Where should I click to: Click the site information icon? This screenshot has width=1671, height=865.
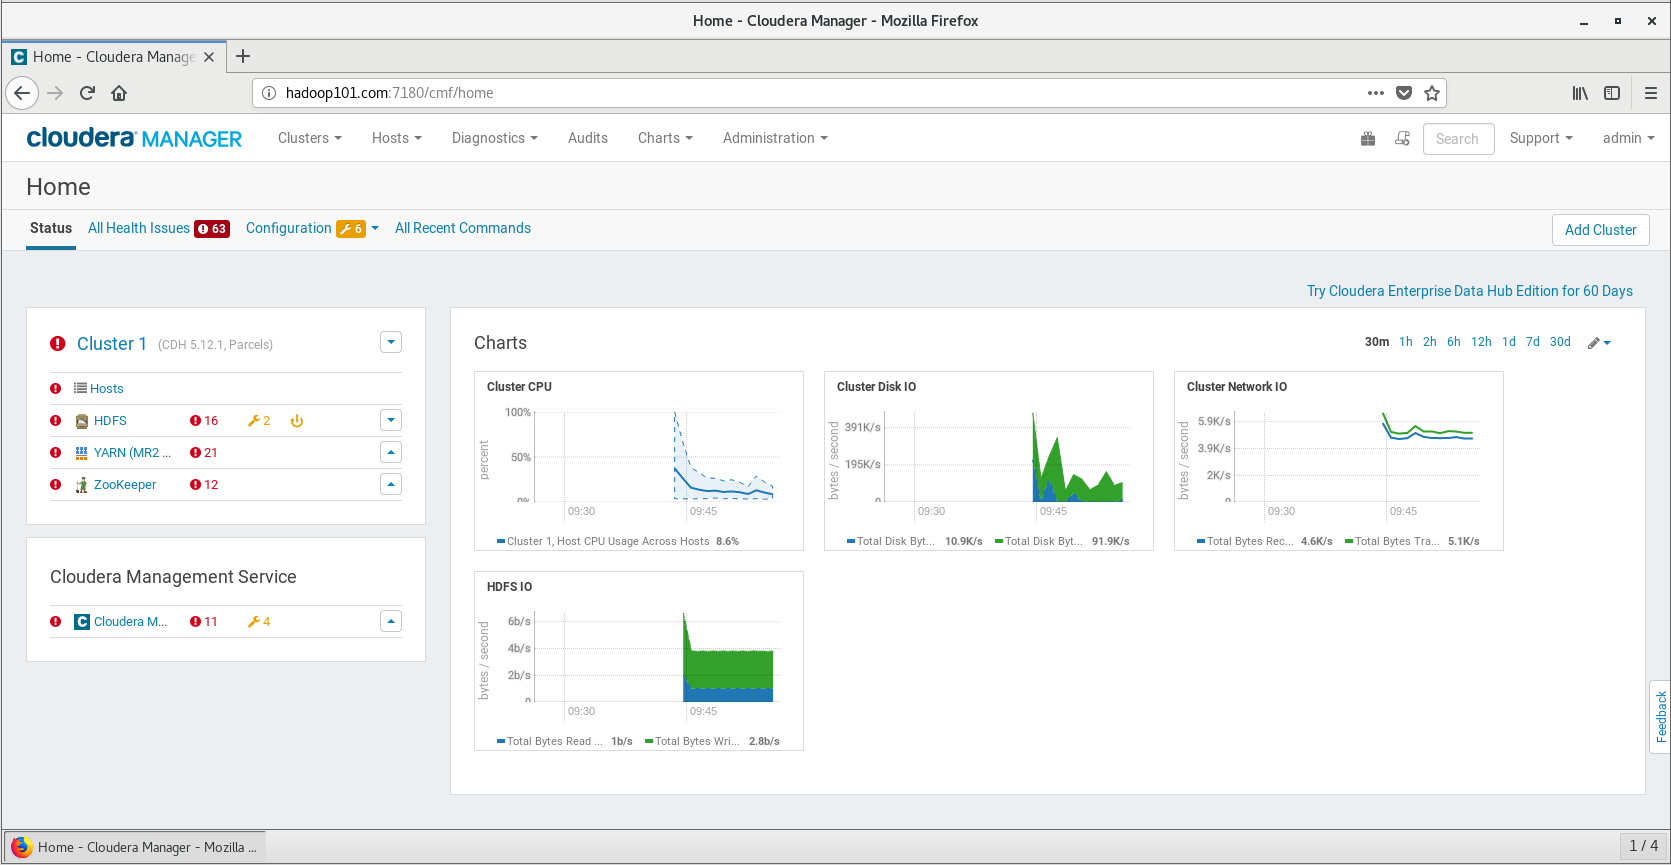[x=268, y=93]
